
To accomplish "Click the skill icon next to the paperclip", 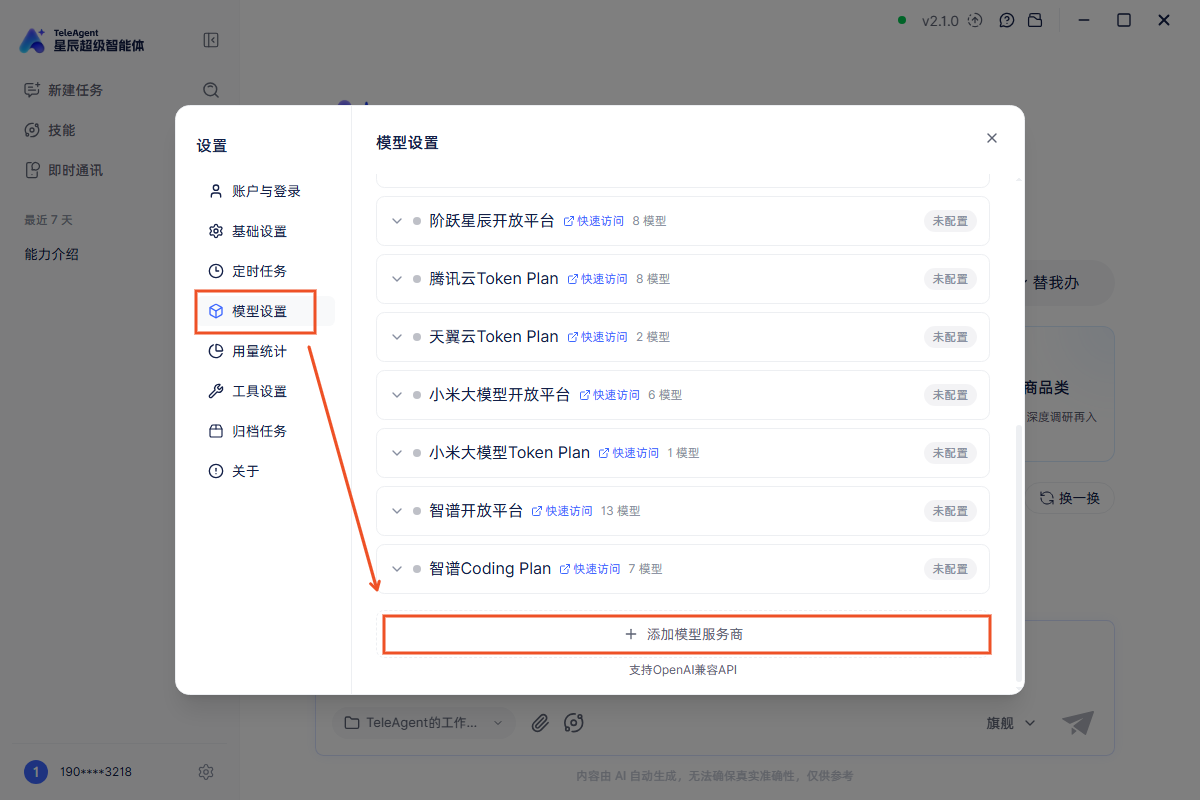I will [574, 723].
